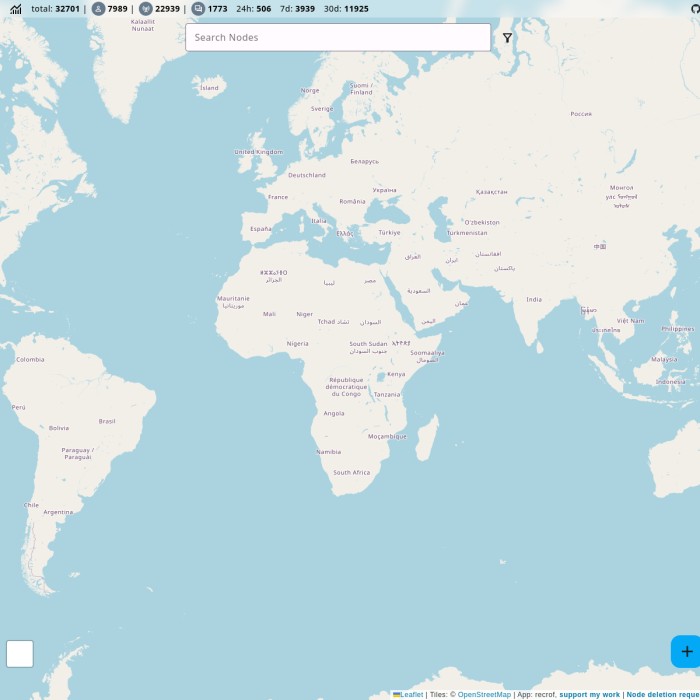Image resolution: width=700 pixels, height=700 pixels.
Task: Click the icon beside the 7989 count
Action: [98, 9]
